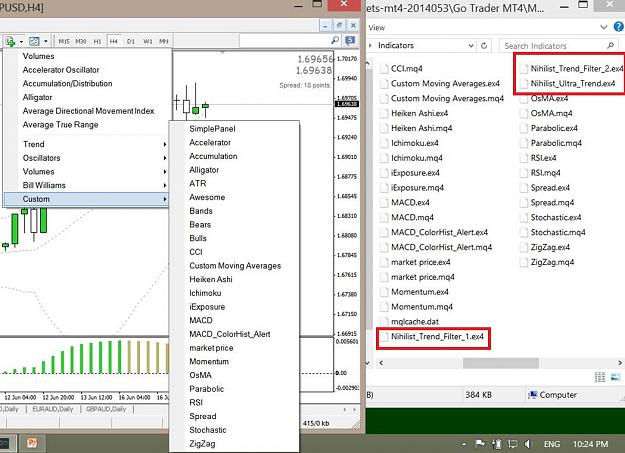
Task: Click Explorer horizontal scrollbar right arrow
Action: [x=620, y=363]
